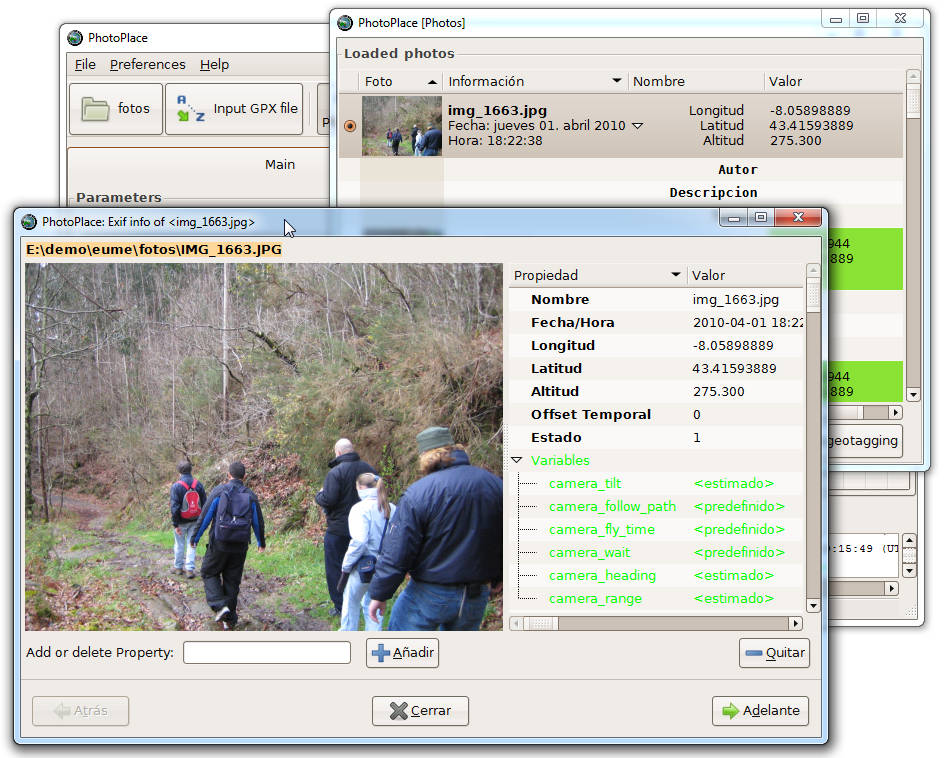Open the Help menu
The image size is (945, 758).
coord(214,64)
